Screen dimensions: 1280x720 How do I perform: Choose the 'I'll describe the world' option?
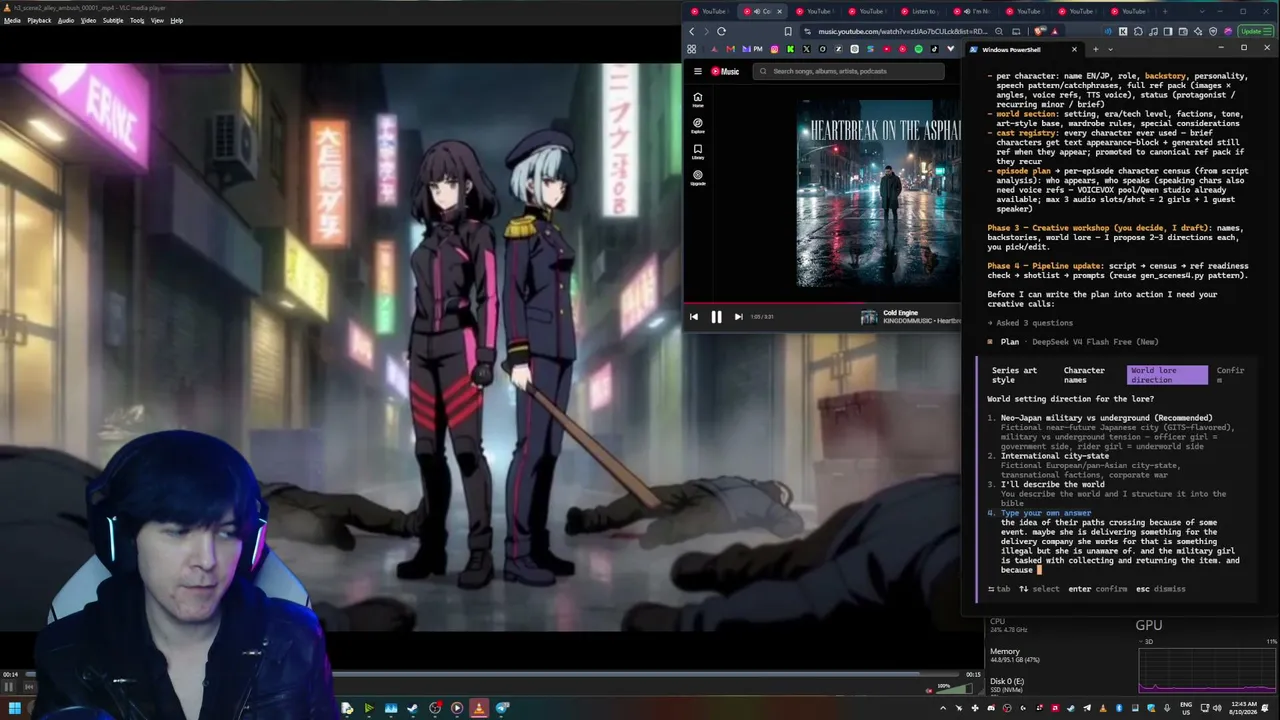[x=1053, y=485]
